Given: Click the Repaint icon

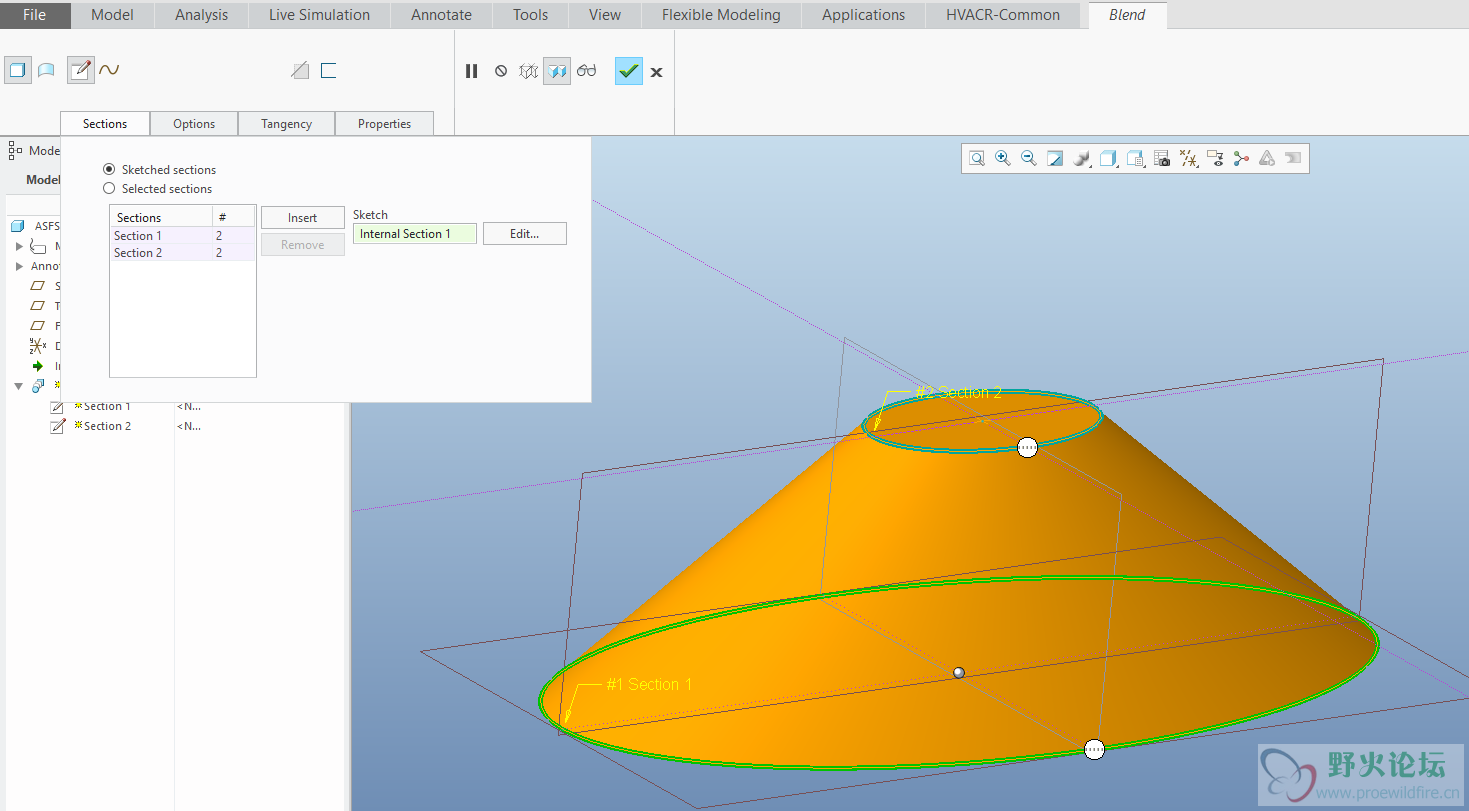Looking at the screenshot, I should tap(1055, 158).
